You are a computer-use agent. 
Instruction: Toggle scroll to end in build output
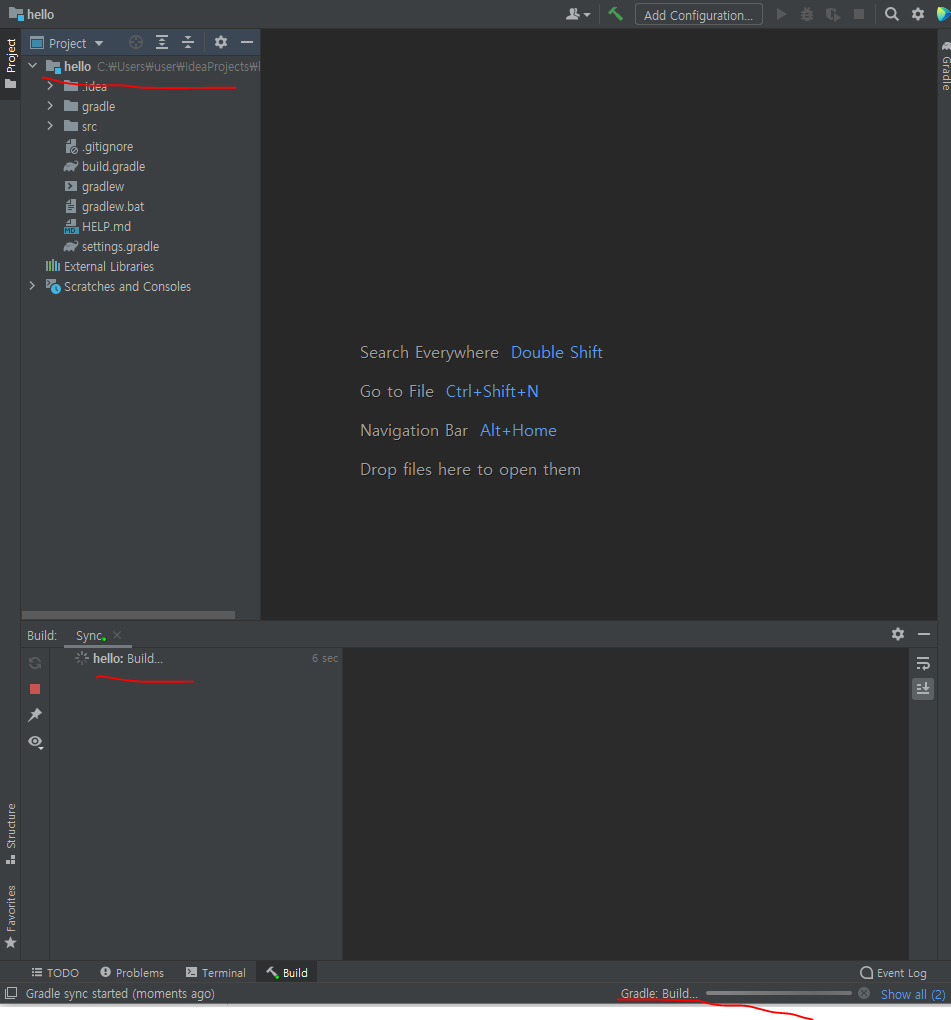(923, 689)
